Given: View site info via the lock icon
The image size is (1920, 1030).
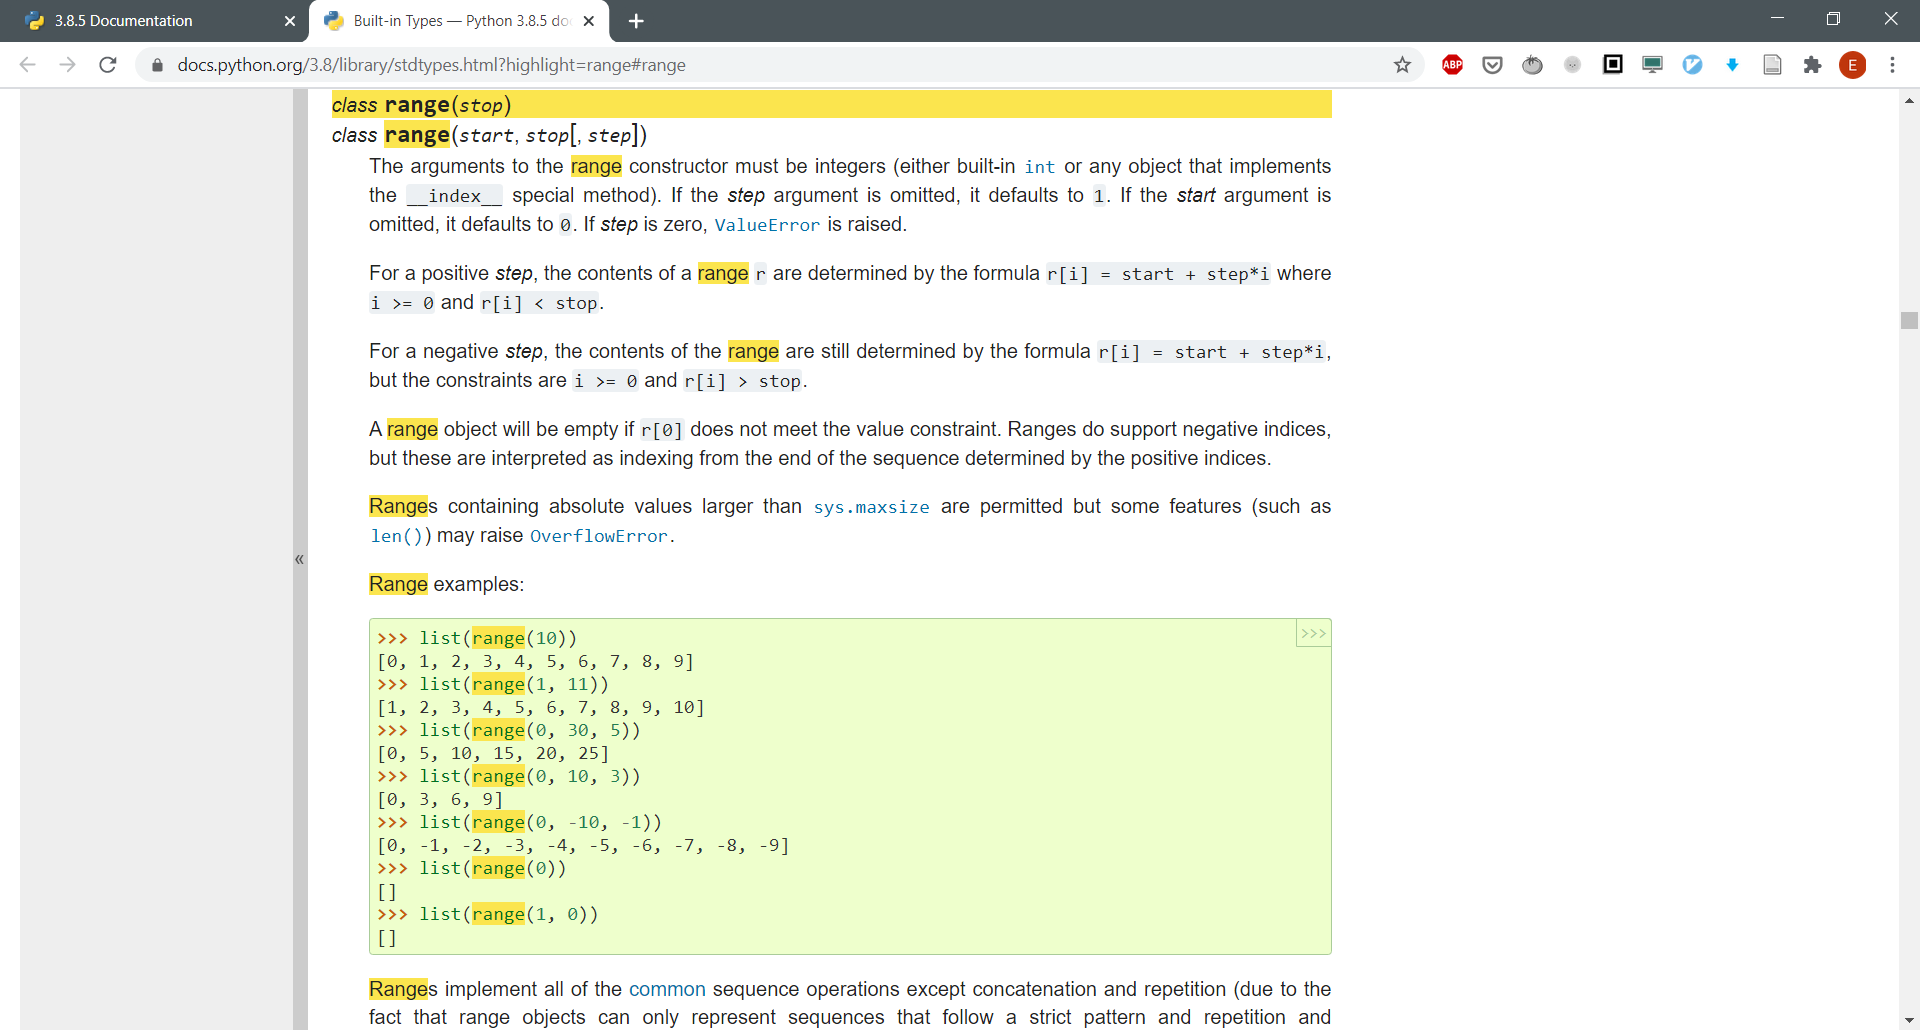Looking at the screenshot, I should click(157, 65).
